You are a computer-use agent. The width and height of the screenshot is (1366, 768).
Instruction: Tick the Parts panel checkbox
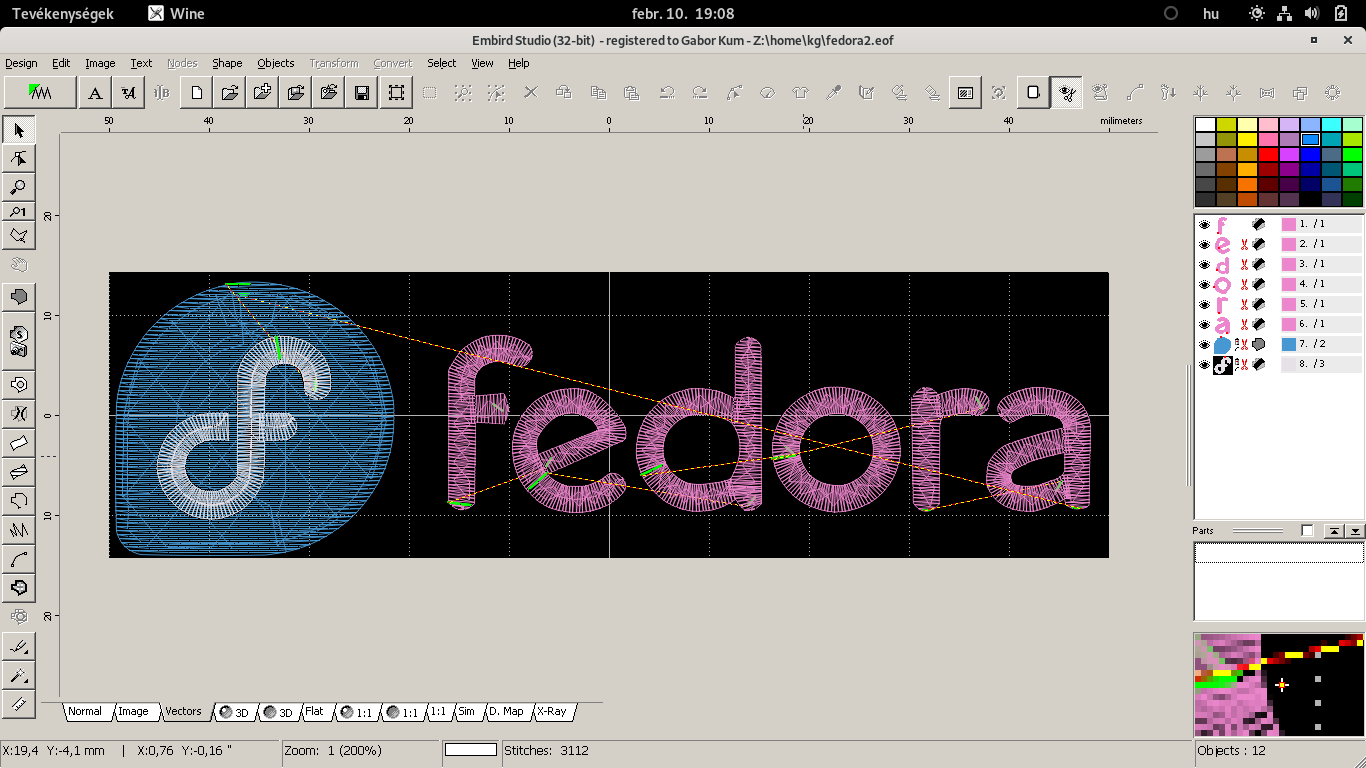pos(1307,530)
